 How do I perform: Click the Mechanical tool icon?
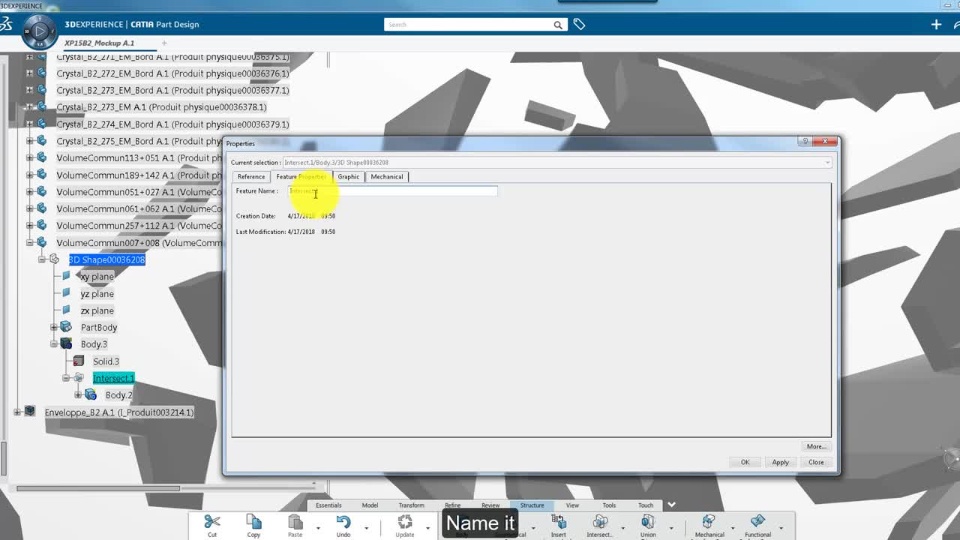709,522
